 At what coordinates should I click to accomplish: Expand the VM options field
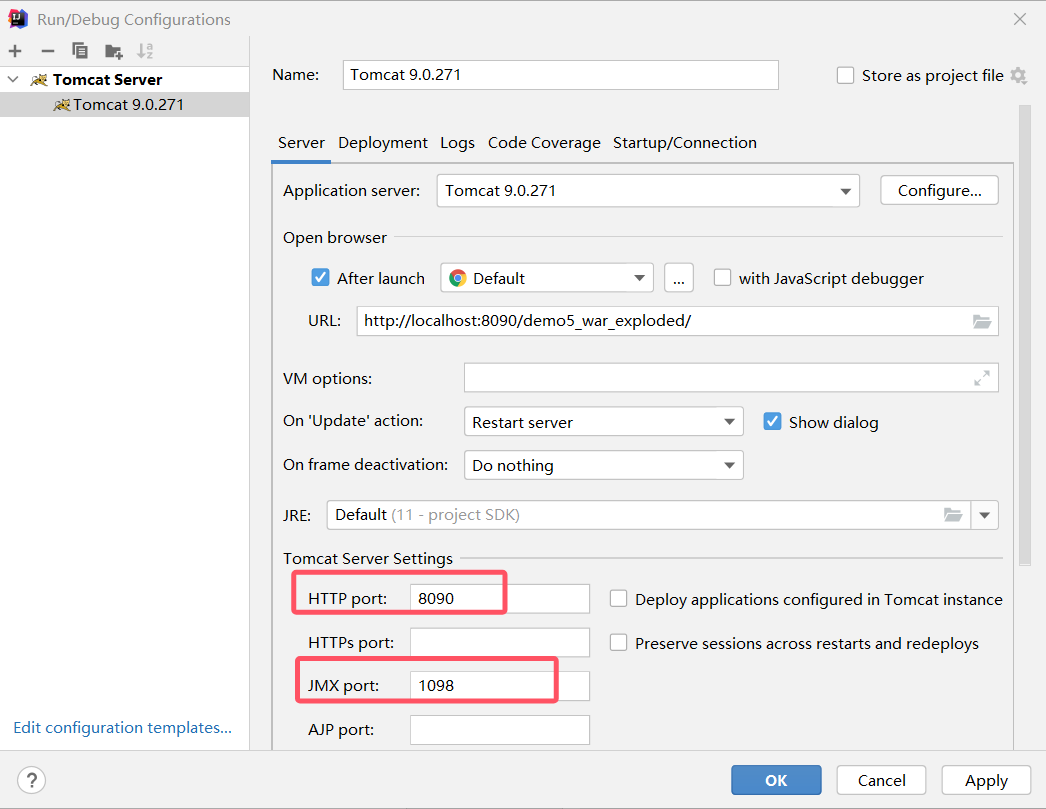[x=981, y=378]
